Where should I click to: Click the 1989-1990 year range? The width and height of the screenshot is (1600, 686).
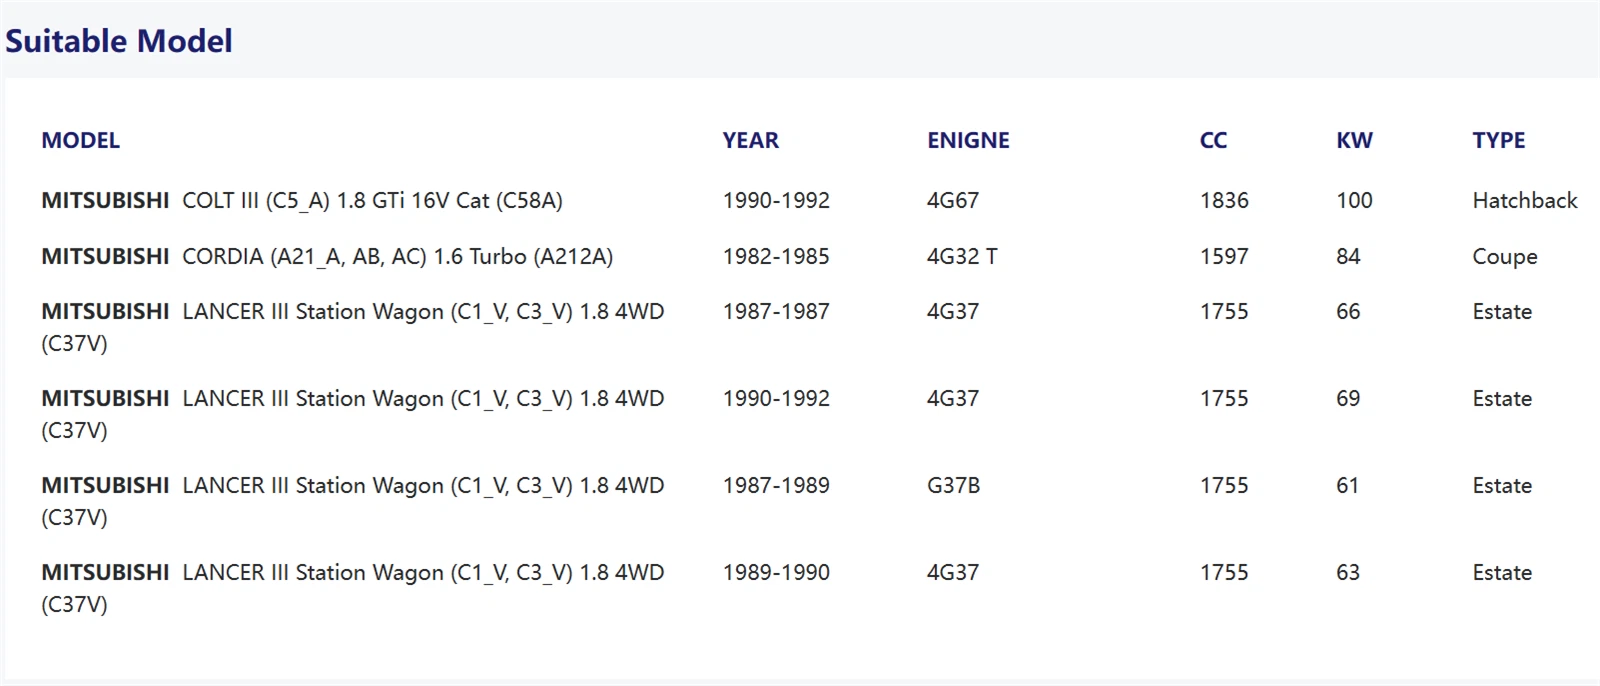[776, 572]
